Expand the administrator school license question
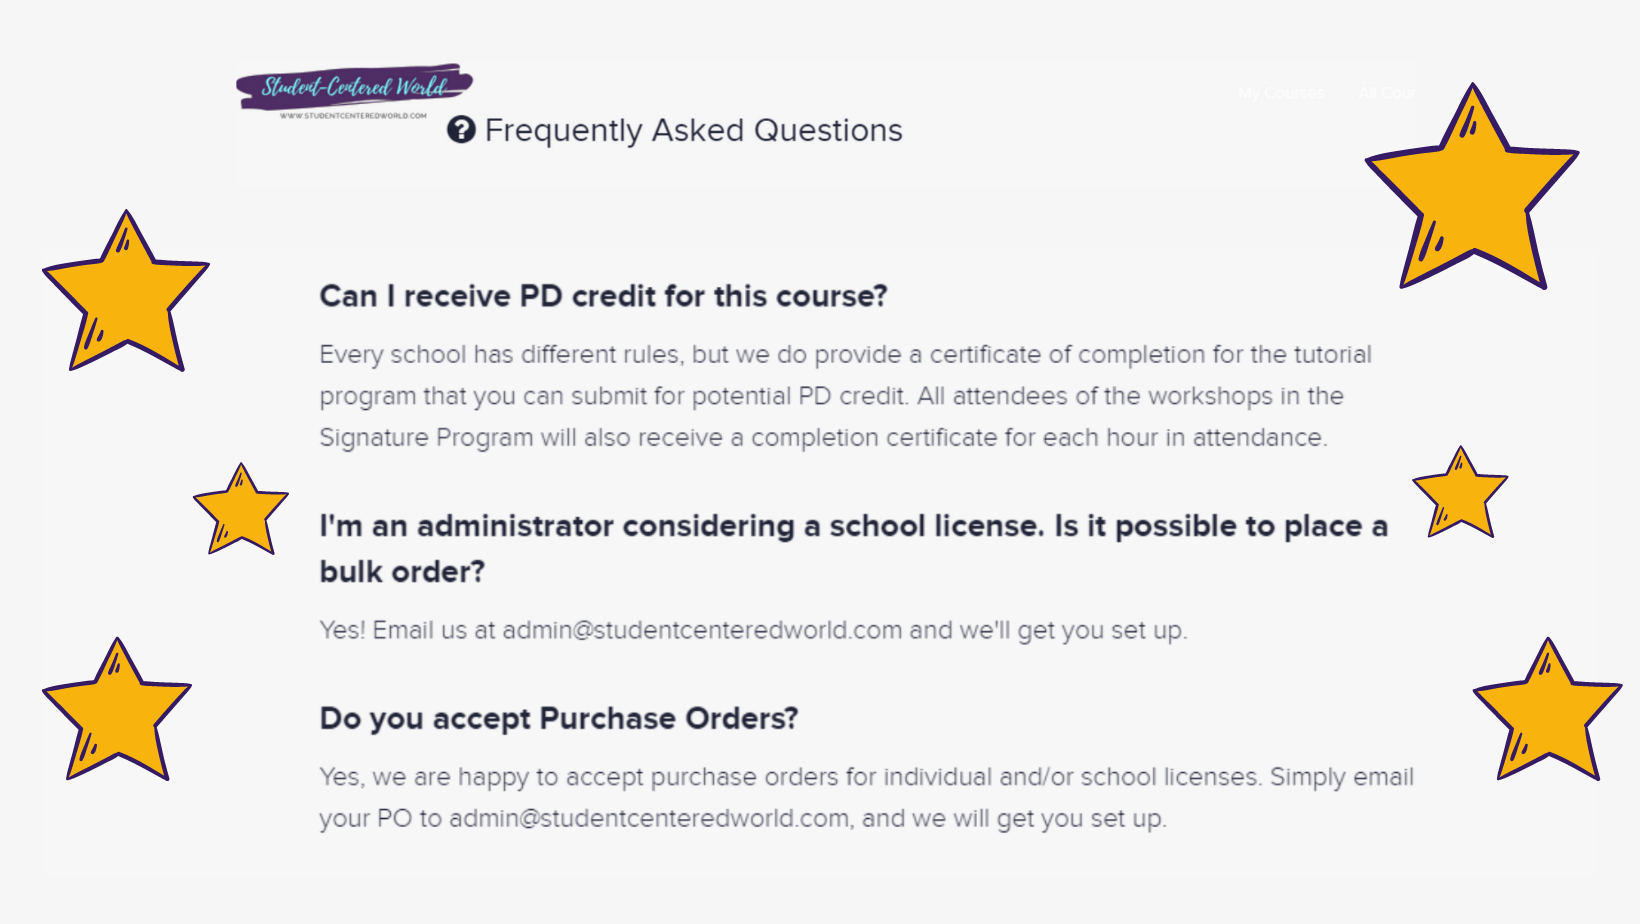This screenshot has width=1640, height=924. pos(853,548)
